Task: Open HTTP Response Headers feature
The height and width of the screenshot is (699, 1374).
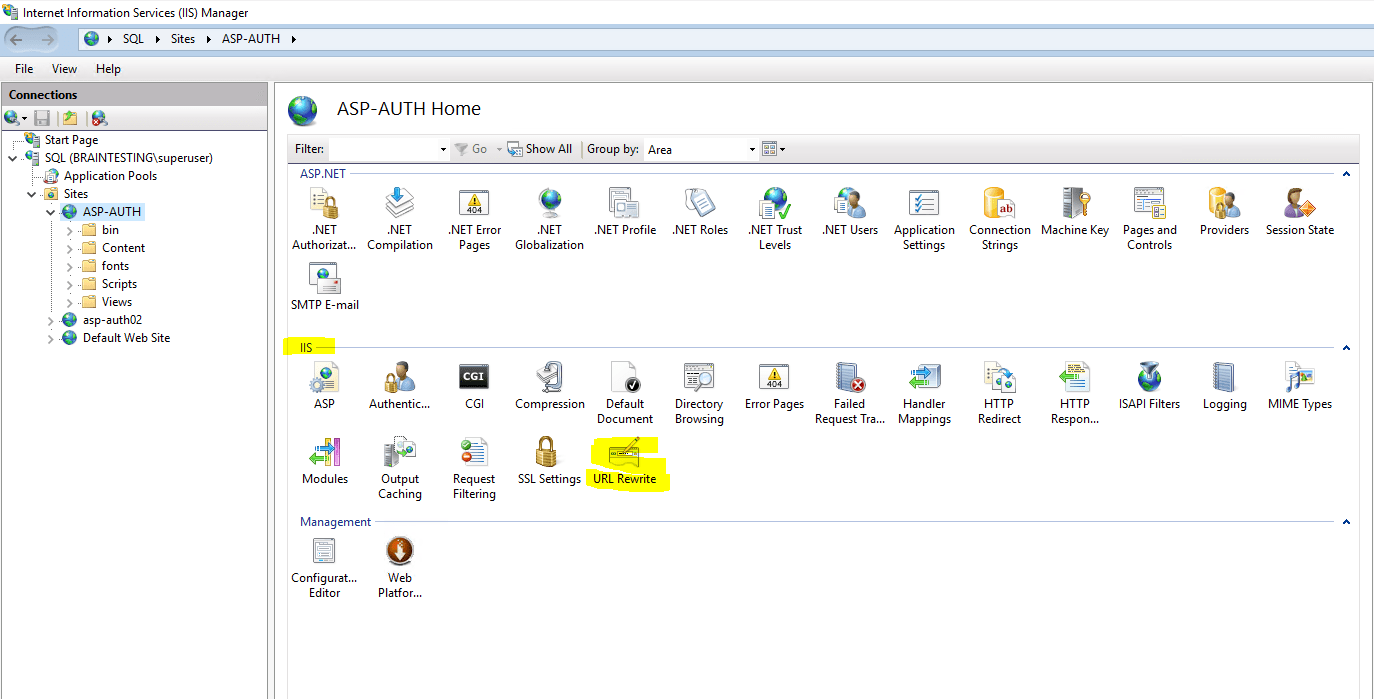Action: pyautogui.click(x=1075, y=393)
